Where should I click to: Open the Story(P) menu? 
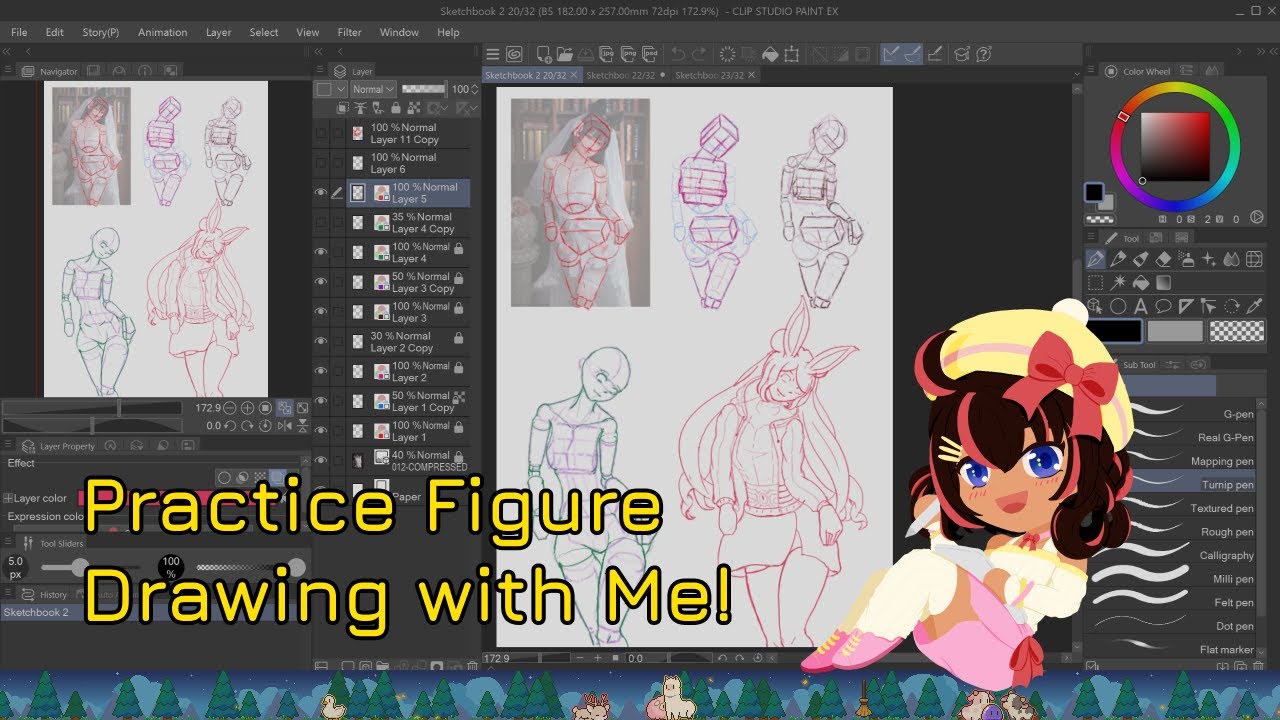(x=100, y=32)
